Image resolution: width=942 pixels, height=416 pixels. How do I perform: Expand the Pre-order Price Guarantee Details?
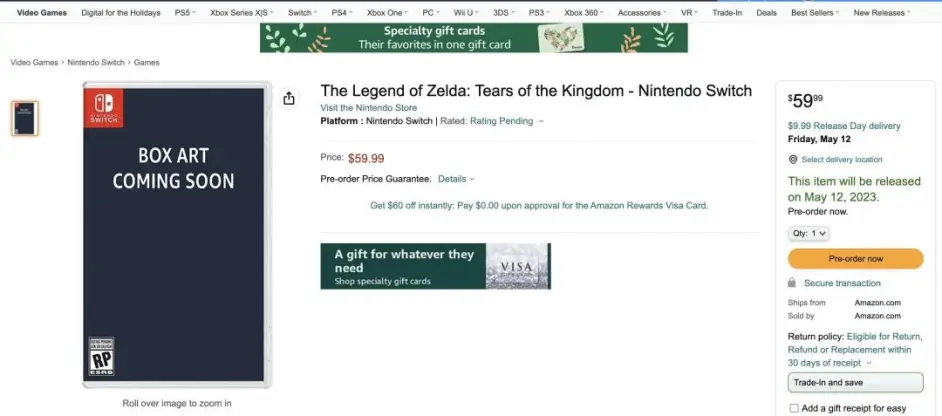point(457,179)
